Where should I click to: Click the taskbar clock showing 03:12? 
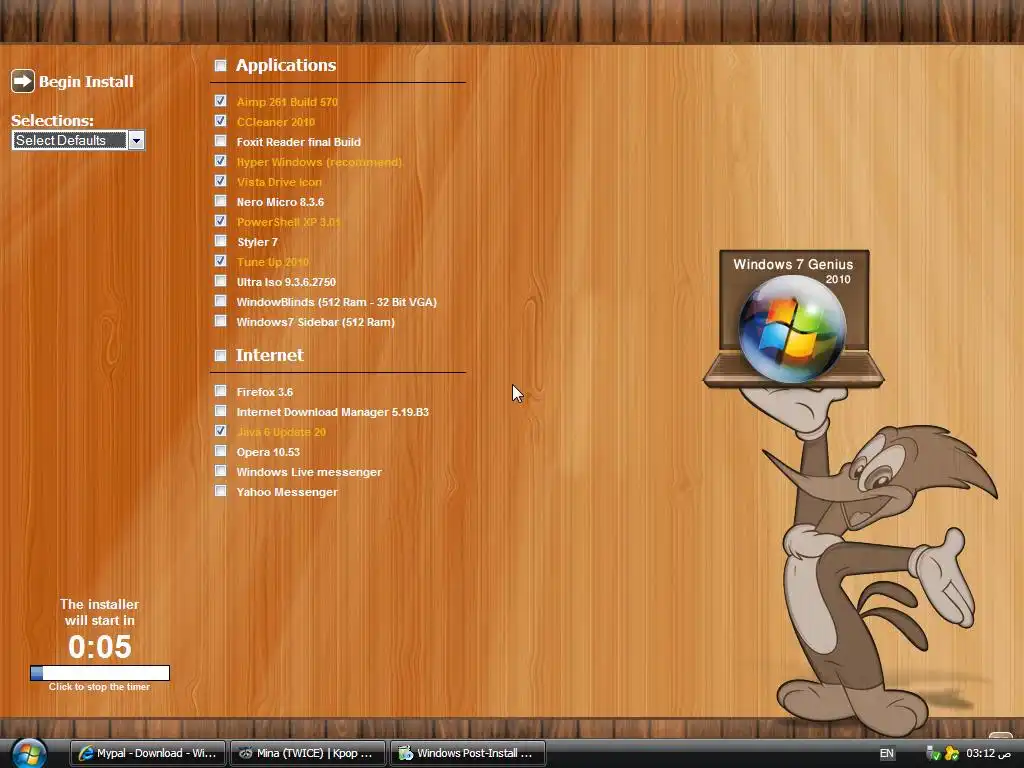(989, 753)
